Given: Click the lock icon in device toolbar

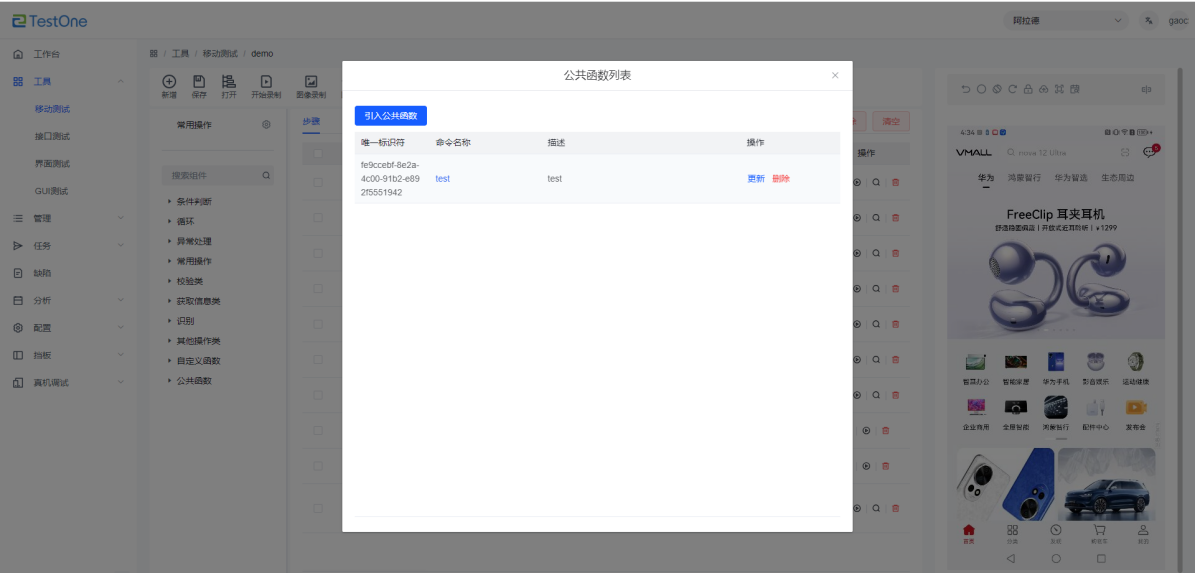Looking at the screenshot, I should click(1028, 89).
